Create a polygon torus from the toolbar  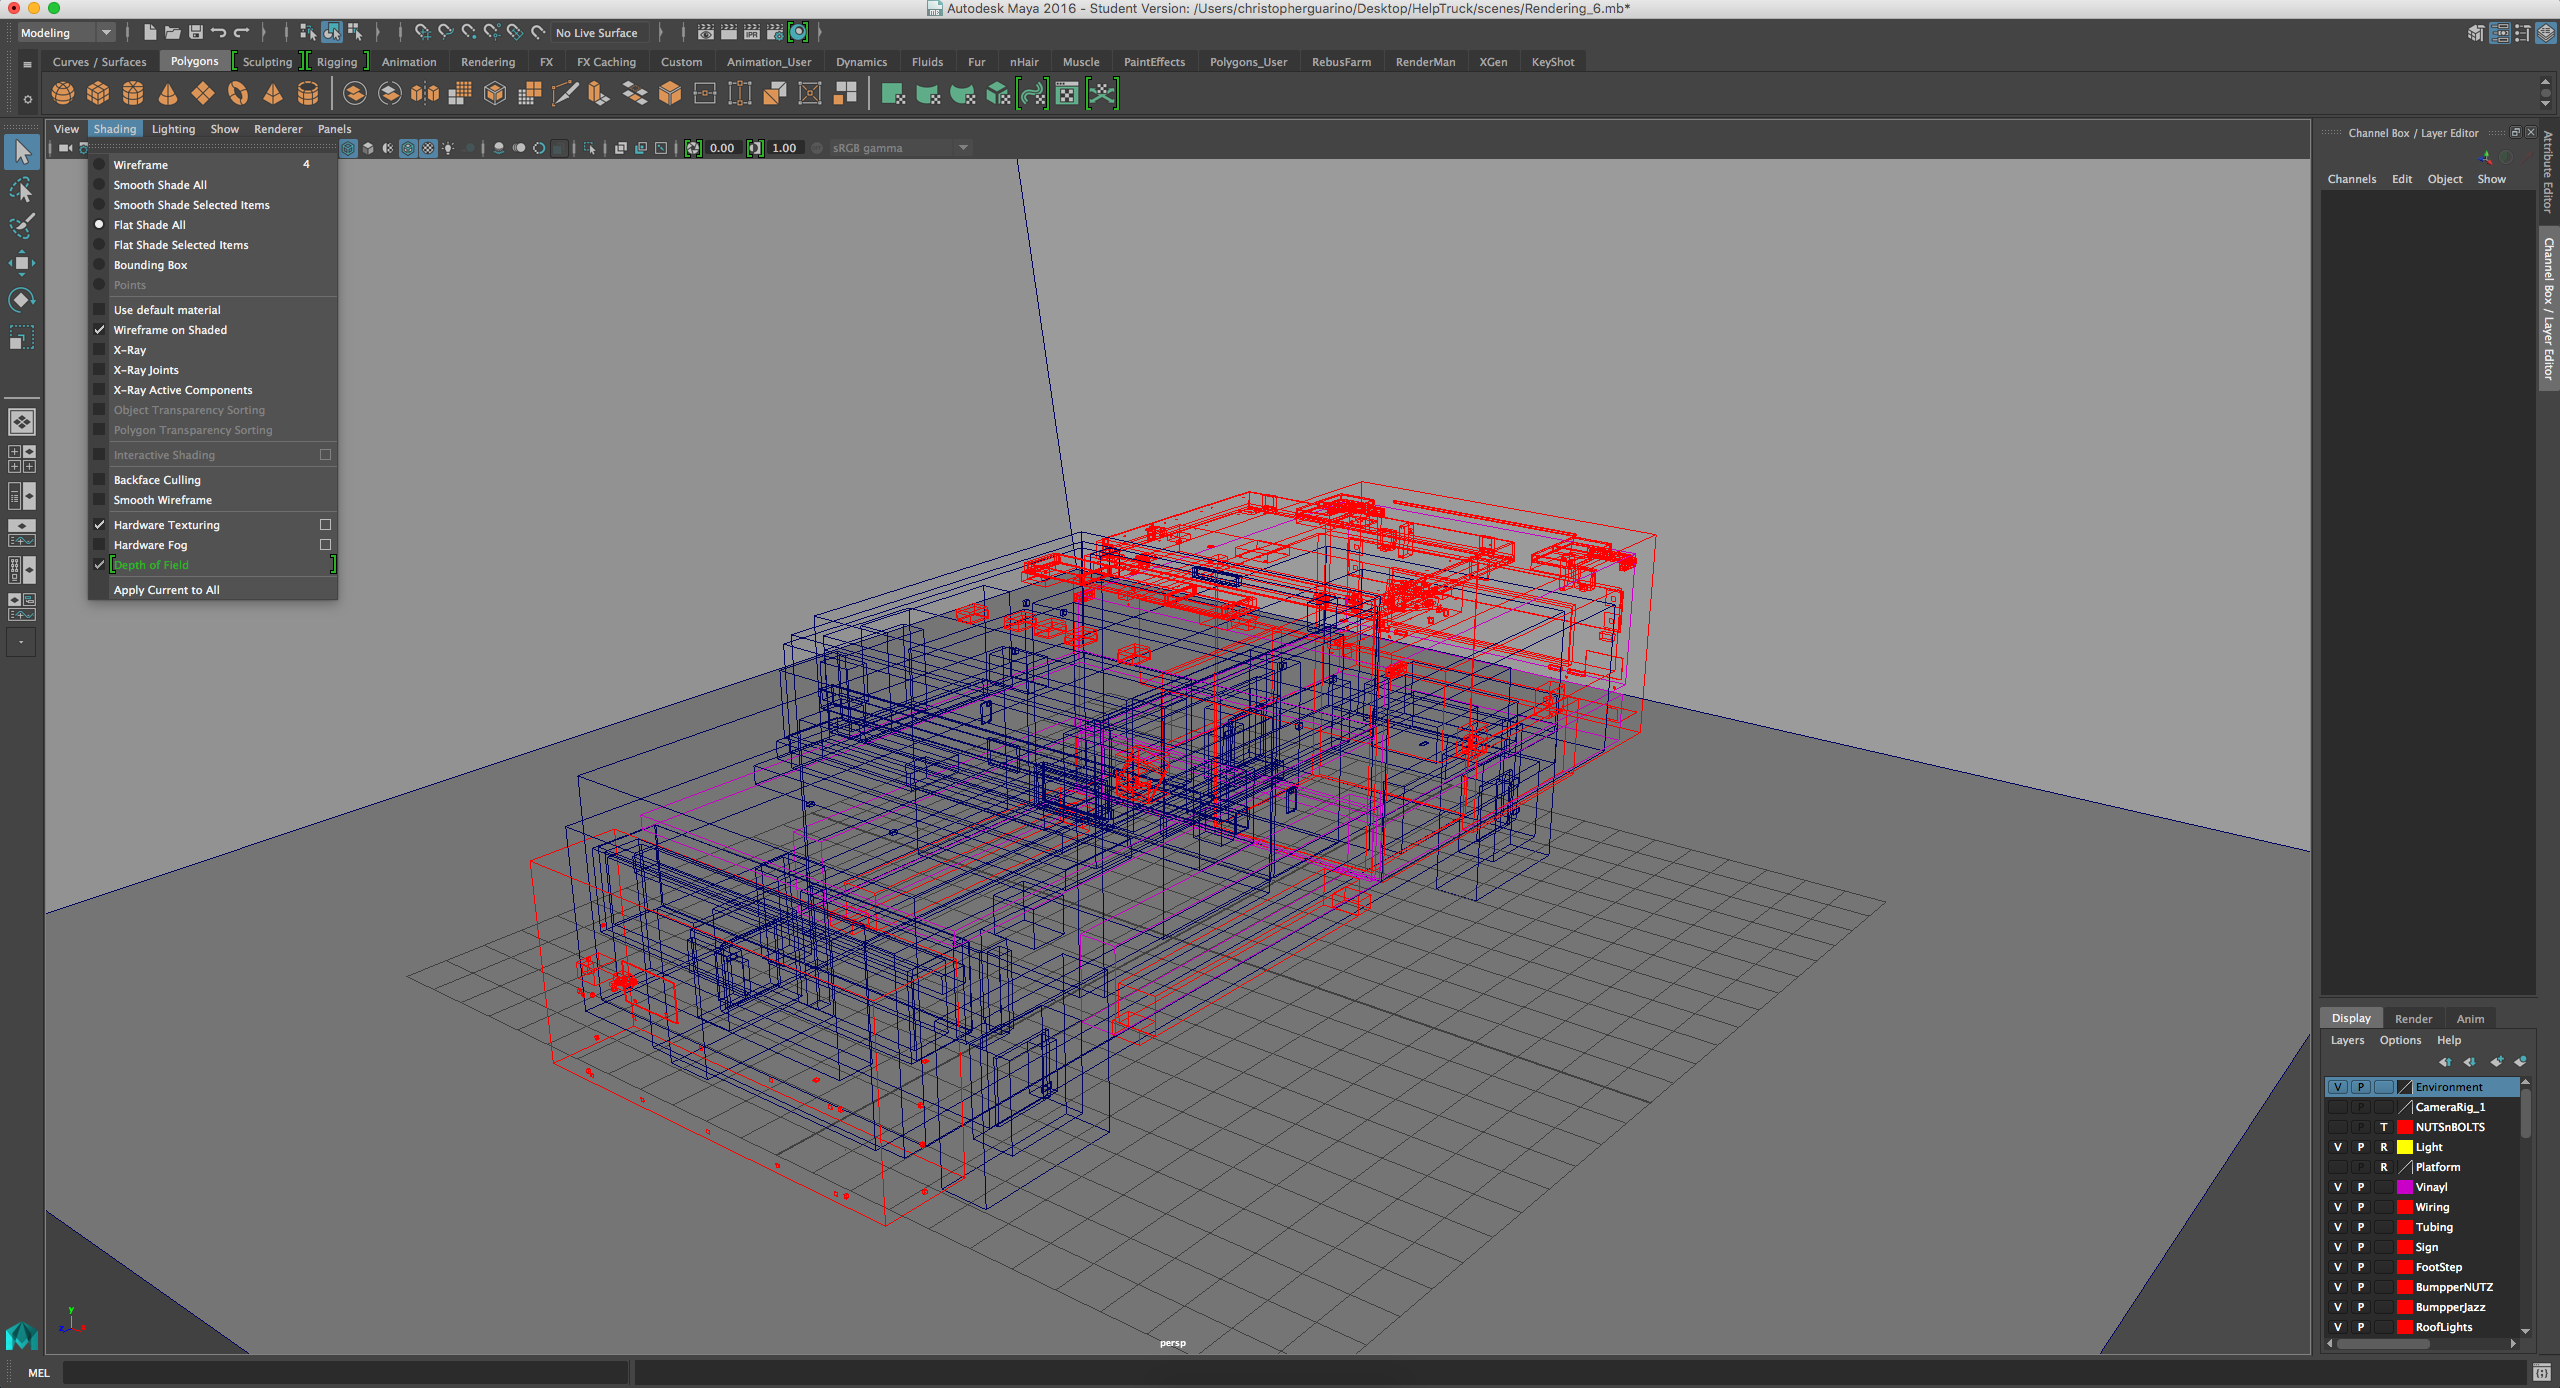tap(238, 93)
